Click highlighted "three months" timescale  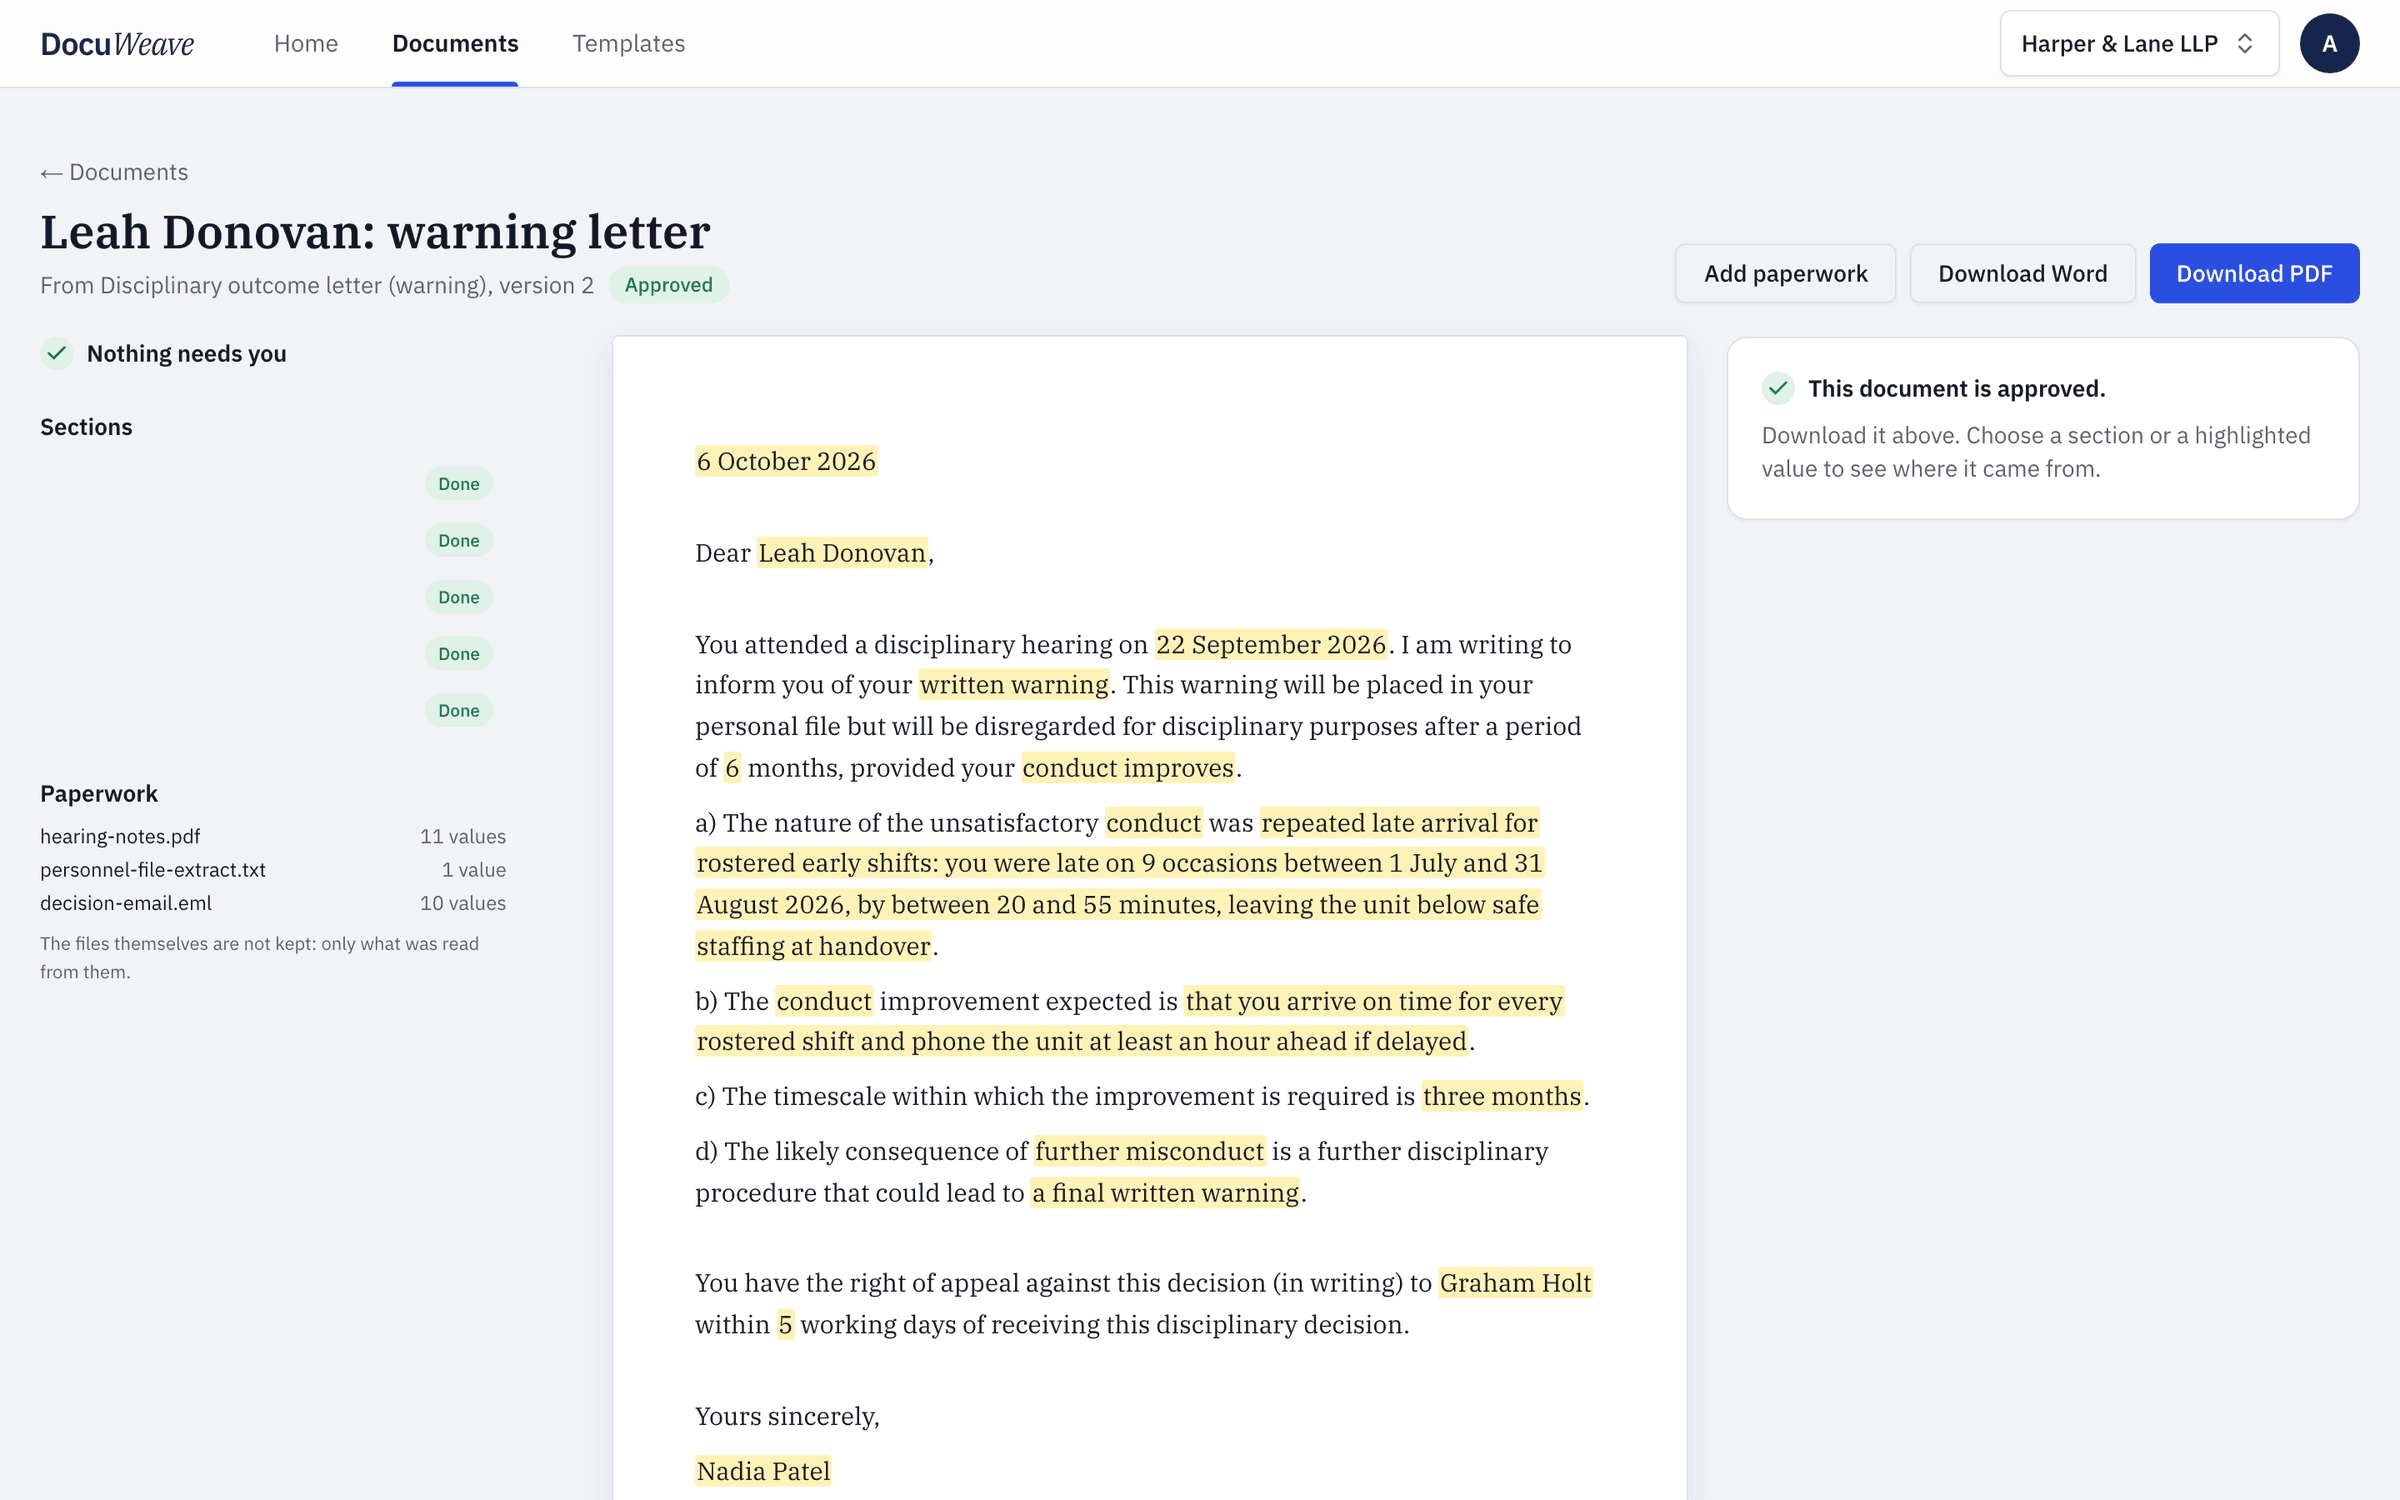click(x=1502, y=1096)
